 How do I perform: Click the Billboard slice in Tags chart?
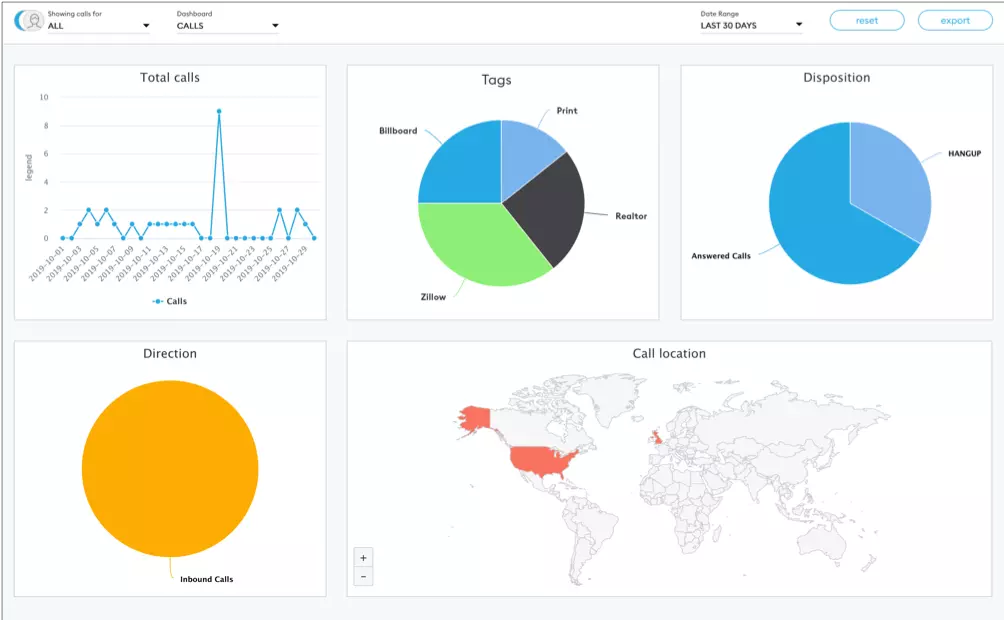(x=462, y=165)
